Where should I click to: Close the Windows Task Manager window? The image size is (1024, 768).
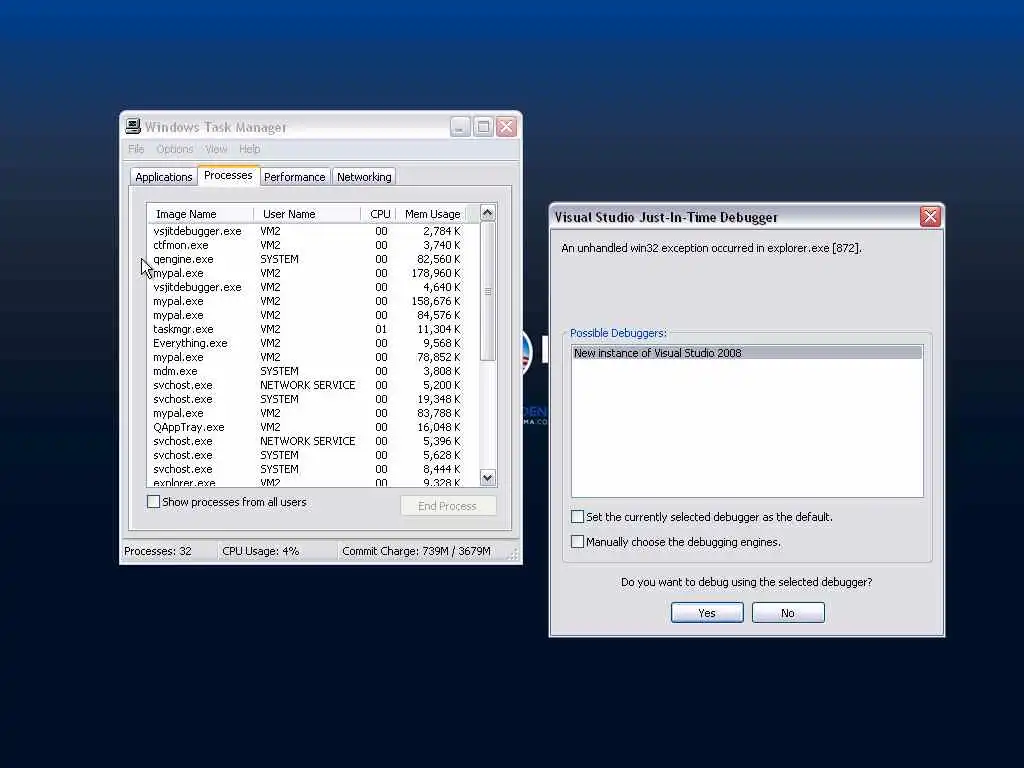[506, 127]
